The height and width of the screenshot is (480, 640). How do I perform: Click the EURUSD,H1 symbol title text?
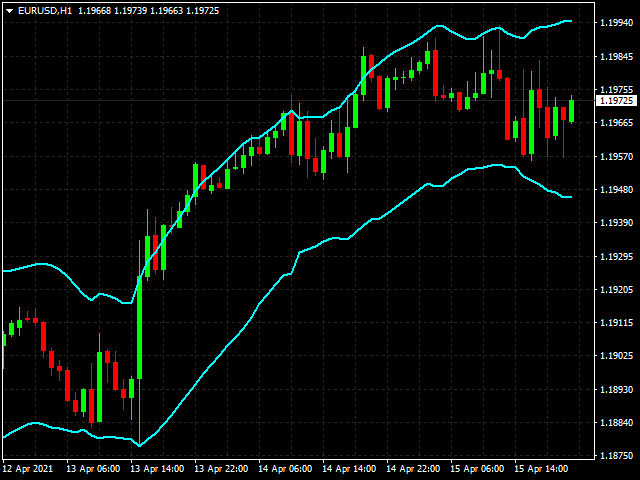pyautogui.click(x=45, y=11)
